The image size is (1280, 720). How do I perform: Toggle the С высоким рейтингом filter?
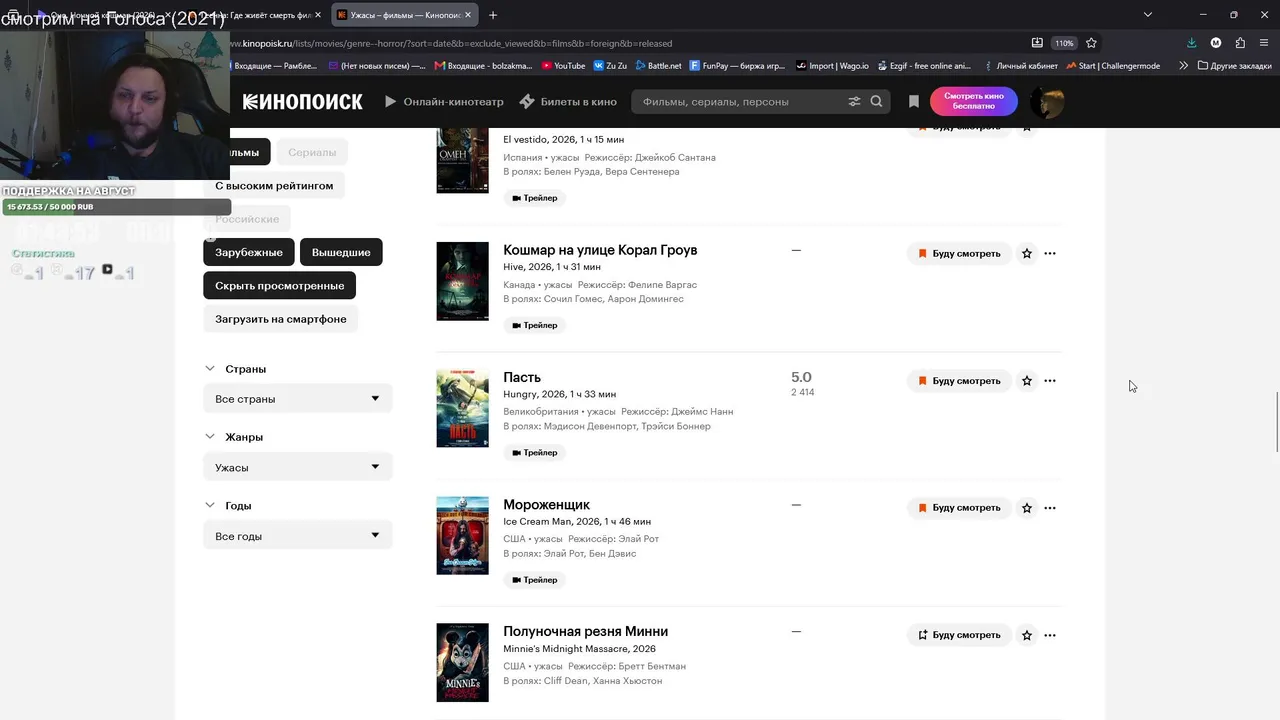[x=274, y=186]
